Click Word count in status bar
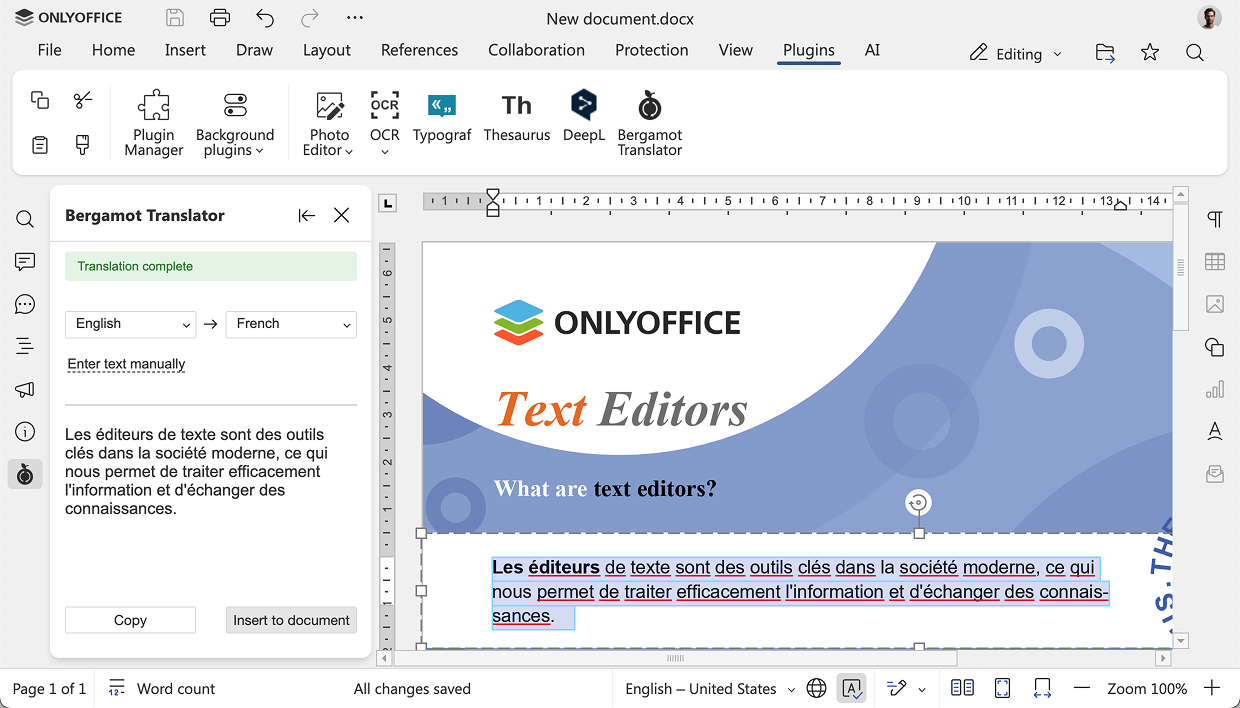This screenshot has width=1240, height=708. (x=161, y=689)
